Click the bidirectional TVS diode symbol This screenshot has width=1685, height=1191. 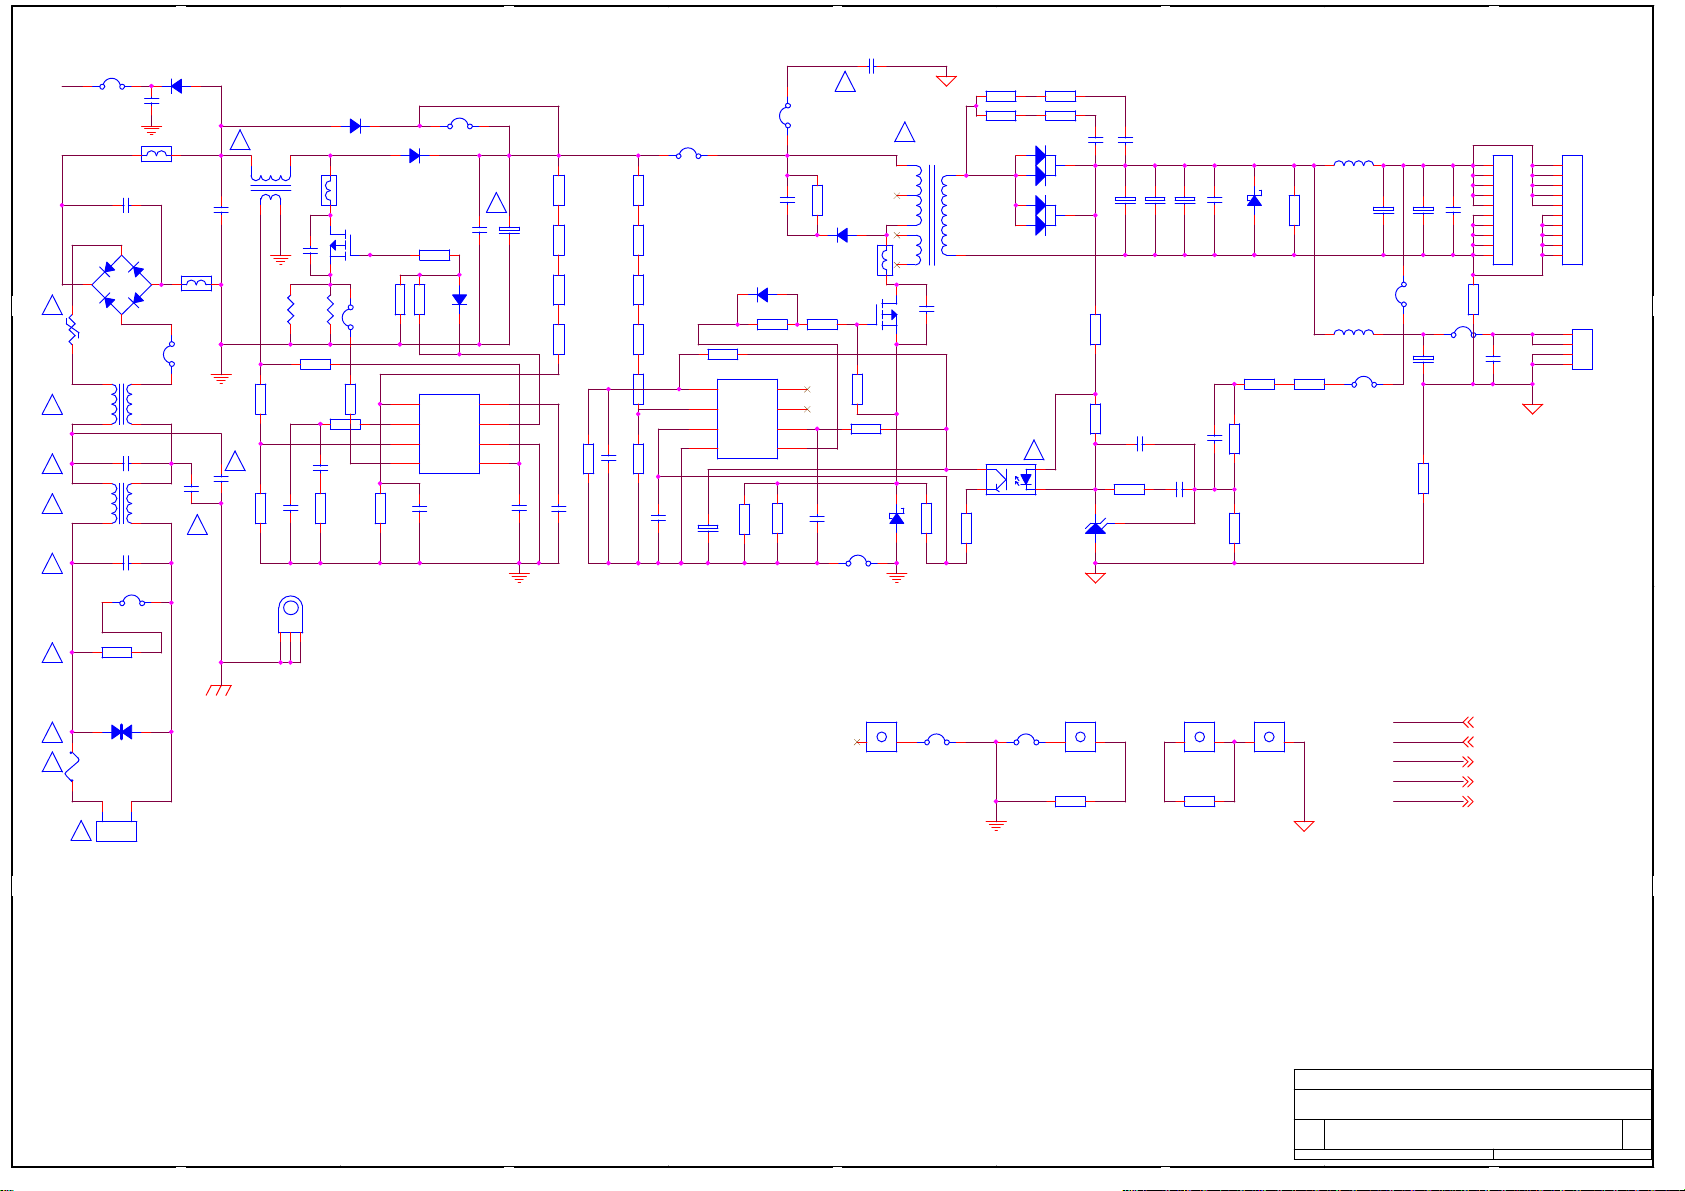click(122, 732)
